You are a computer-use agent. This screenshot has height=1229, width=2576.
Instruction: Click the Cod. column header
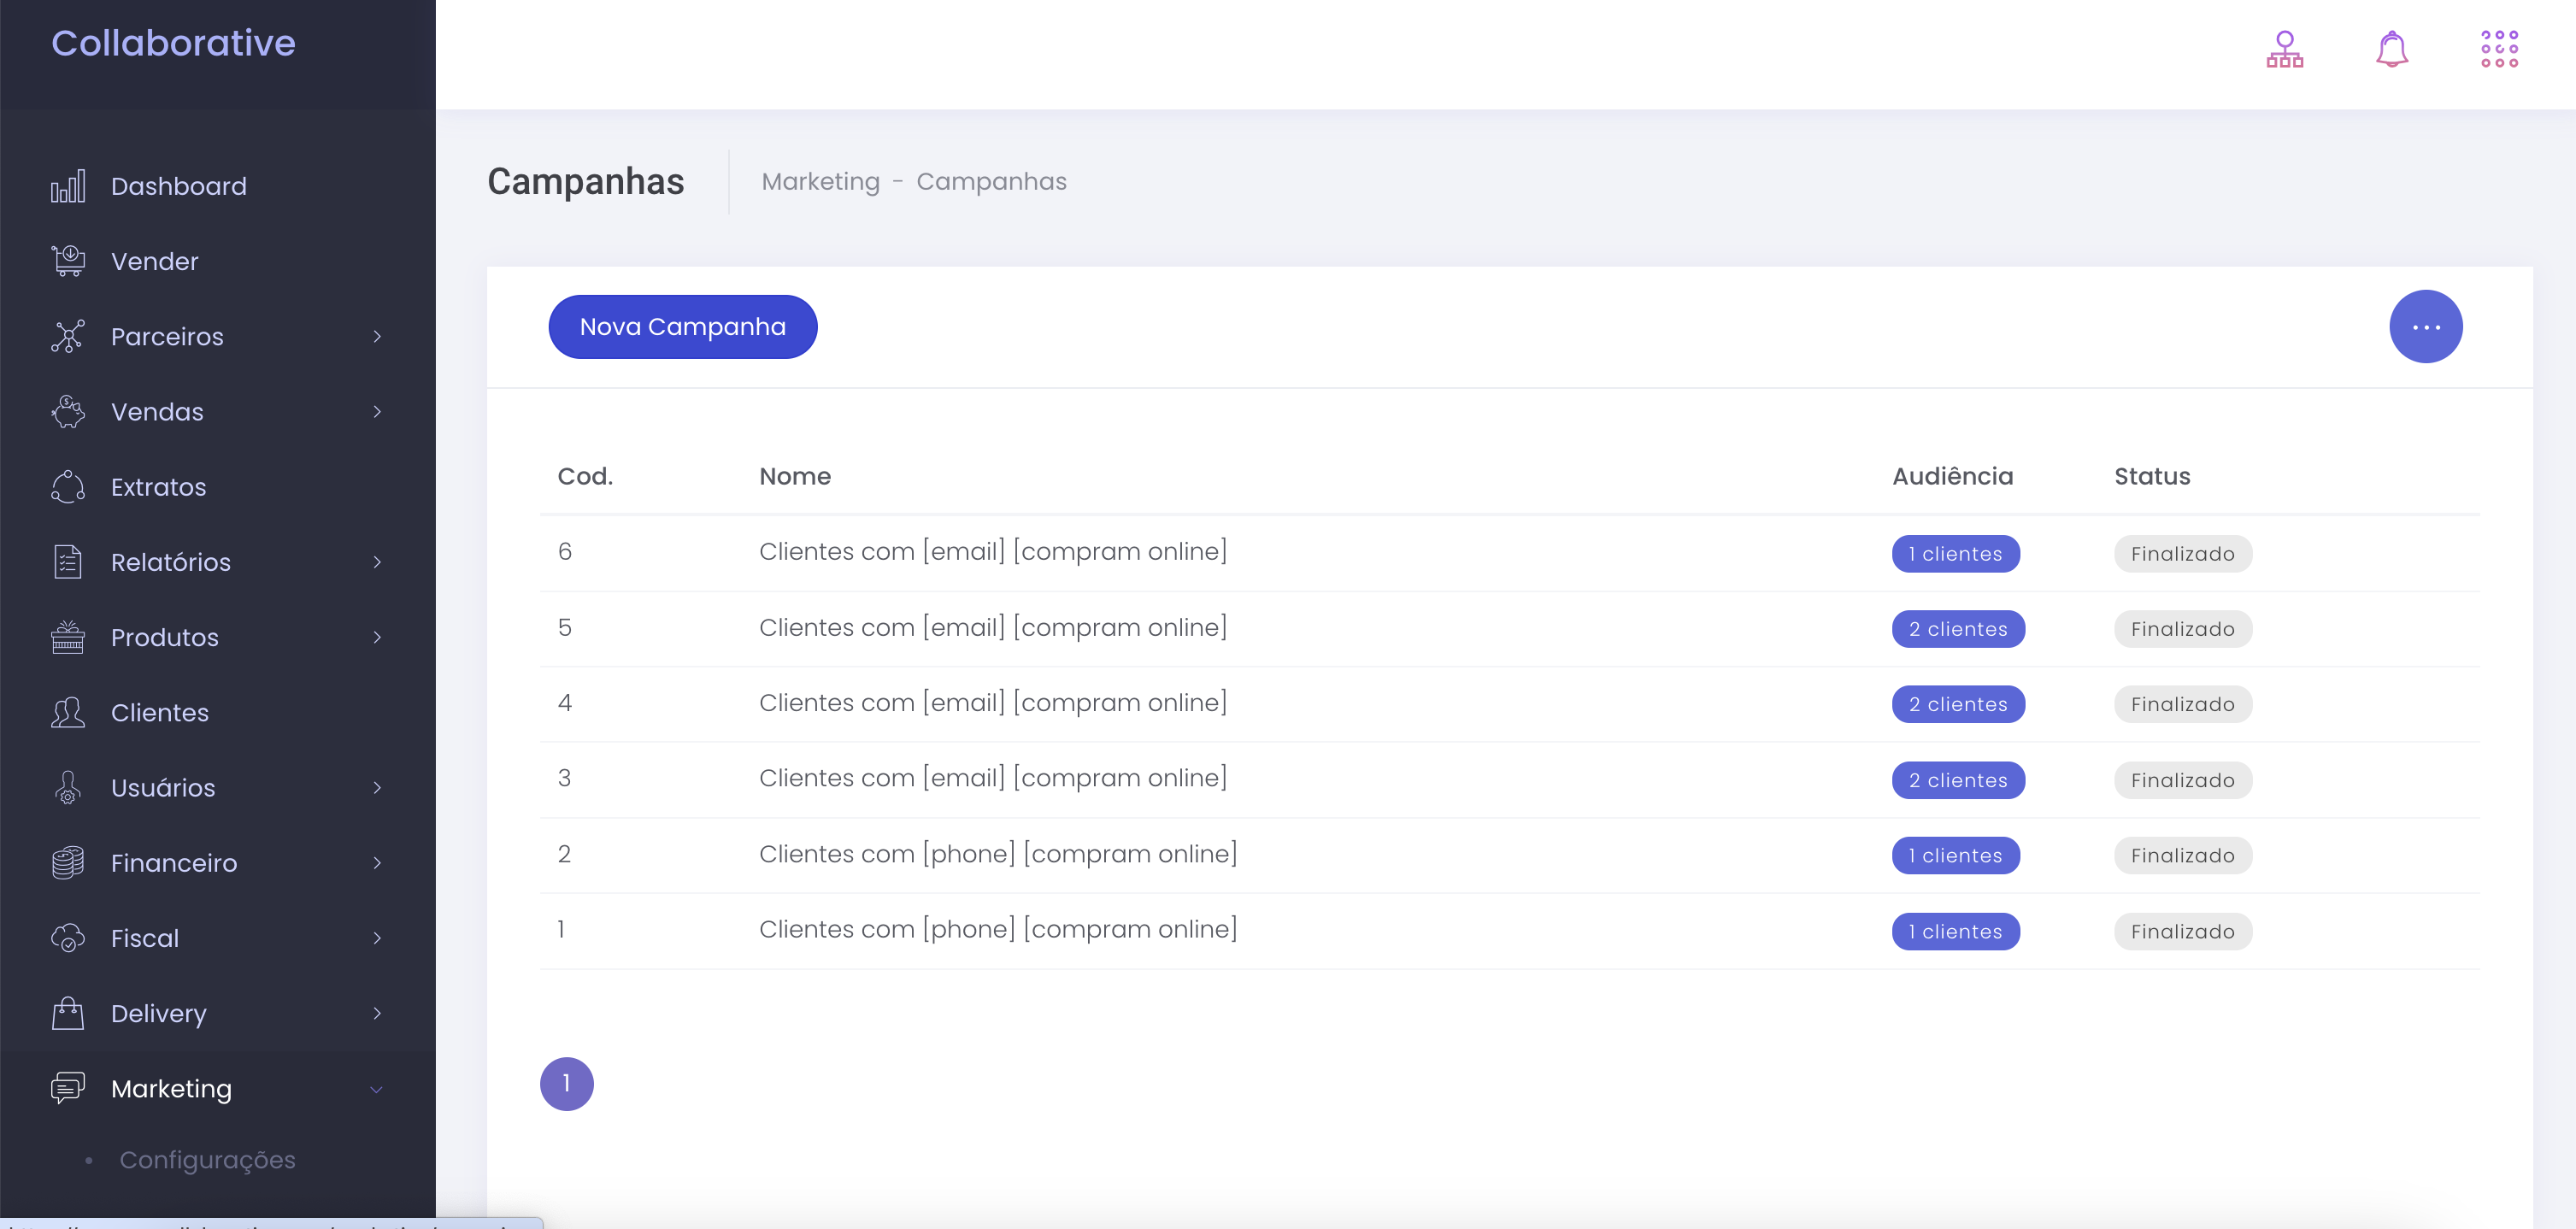(x=585, y=476)
